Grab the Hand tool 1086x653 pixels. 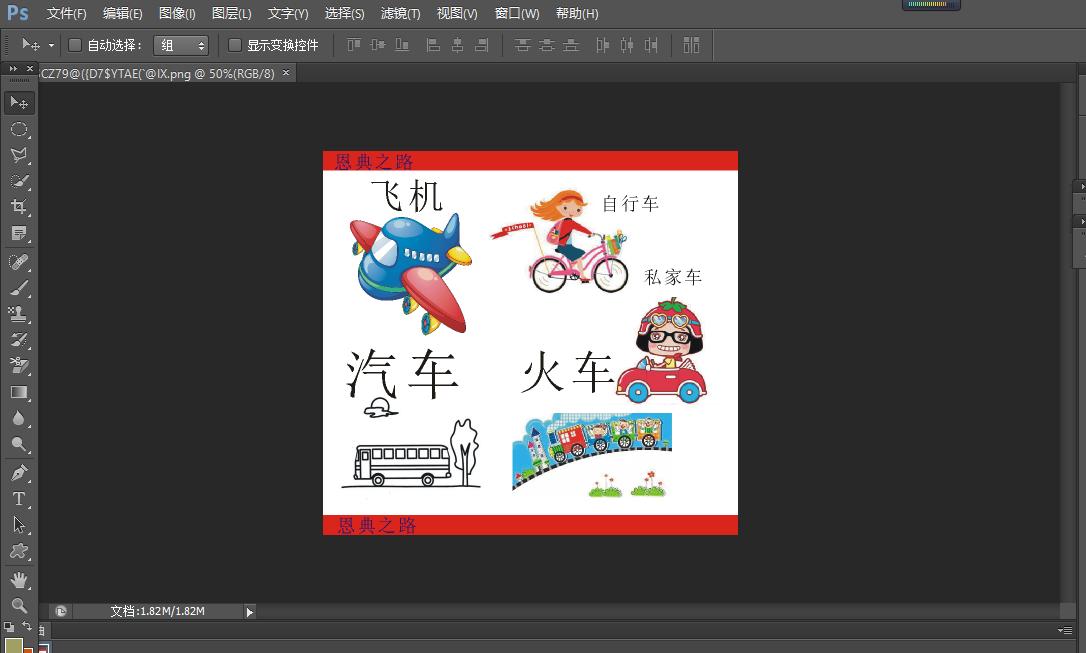(x=18, y=577)
